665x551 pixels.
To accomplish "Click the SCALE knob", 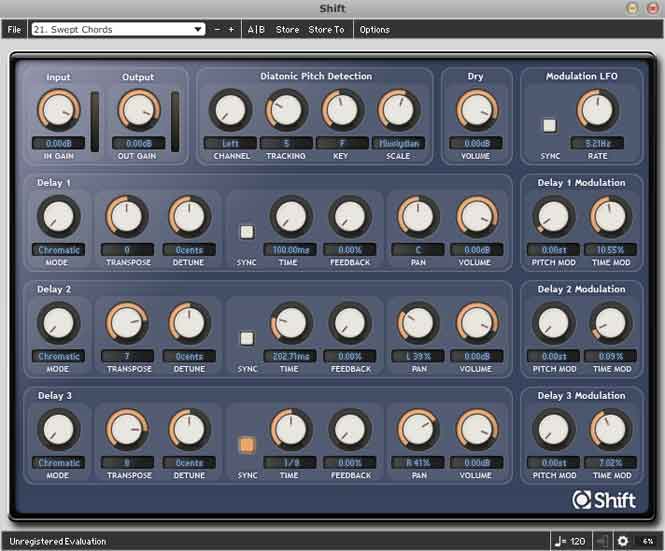I will (x=398, y=110).
